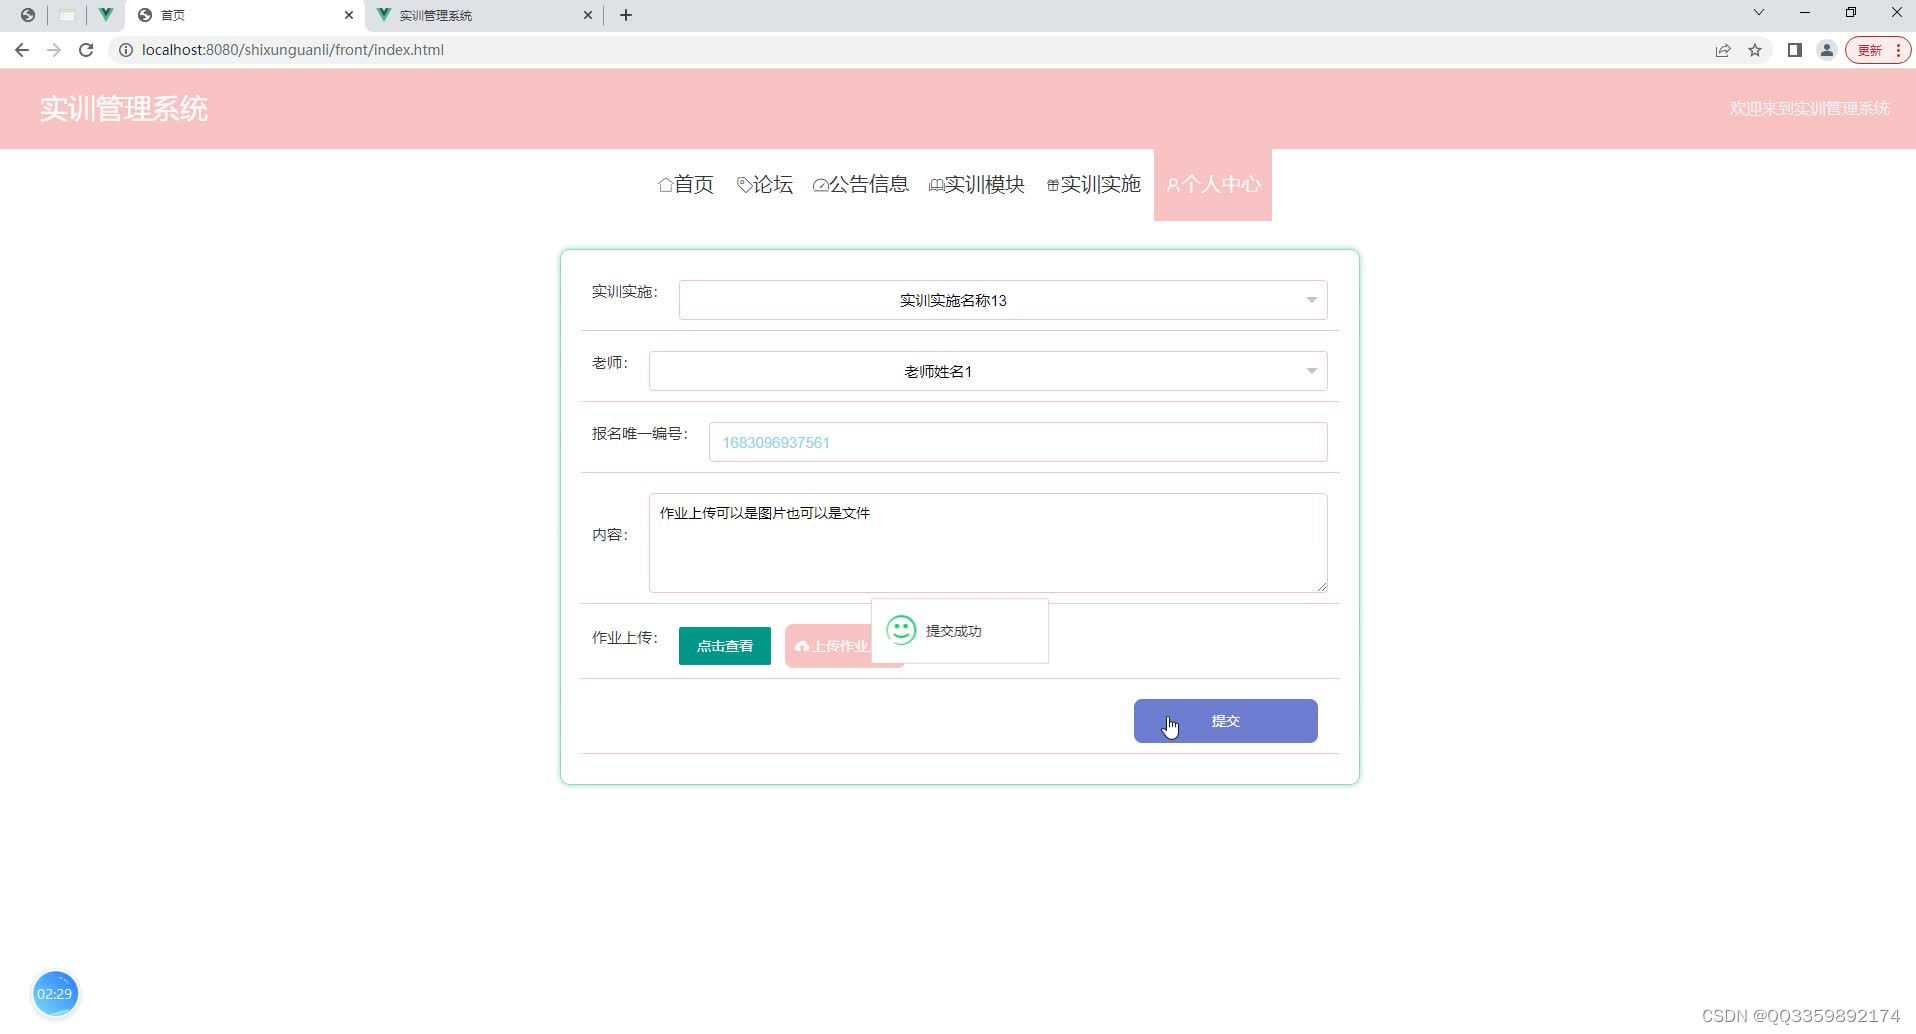Open the browser side panel icon
This screenshot has width=1916, height=1034.
tap(1795, 50)
